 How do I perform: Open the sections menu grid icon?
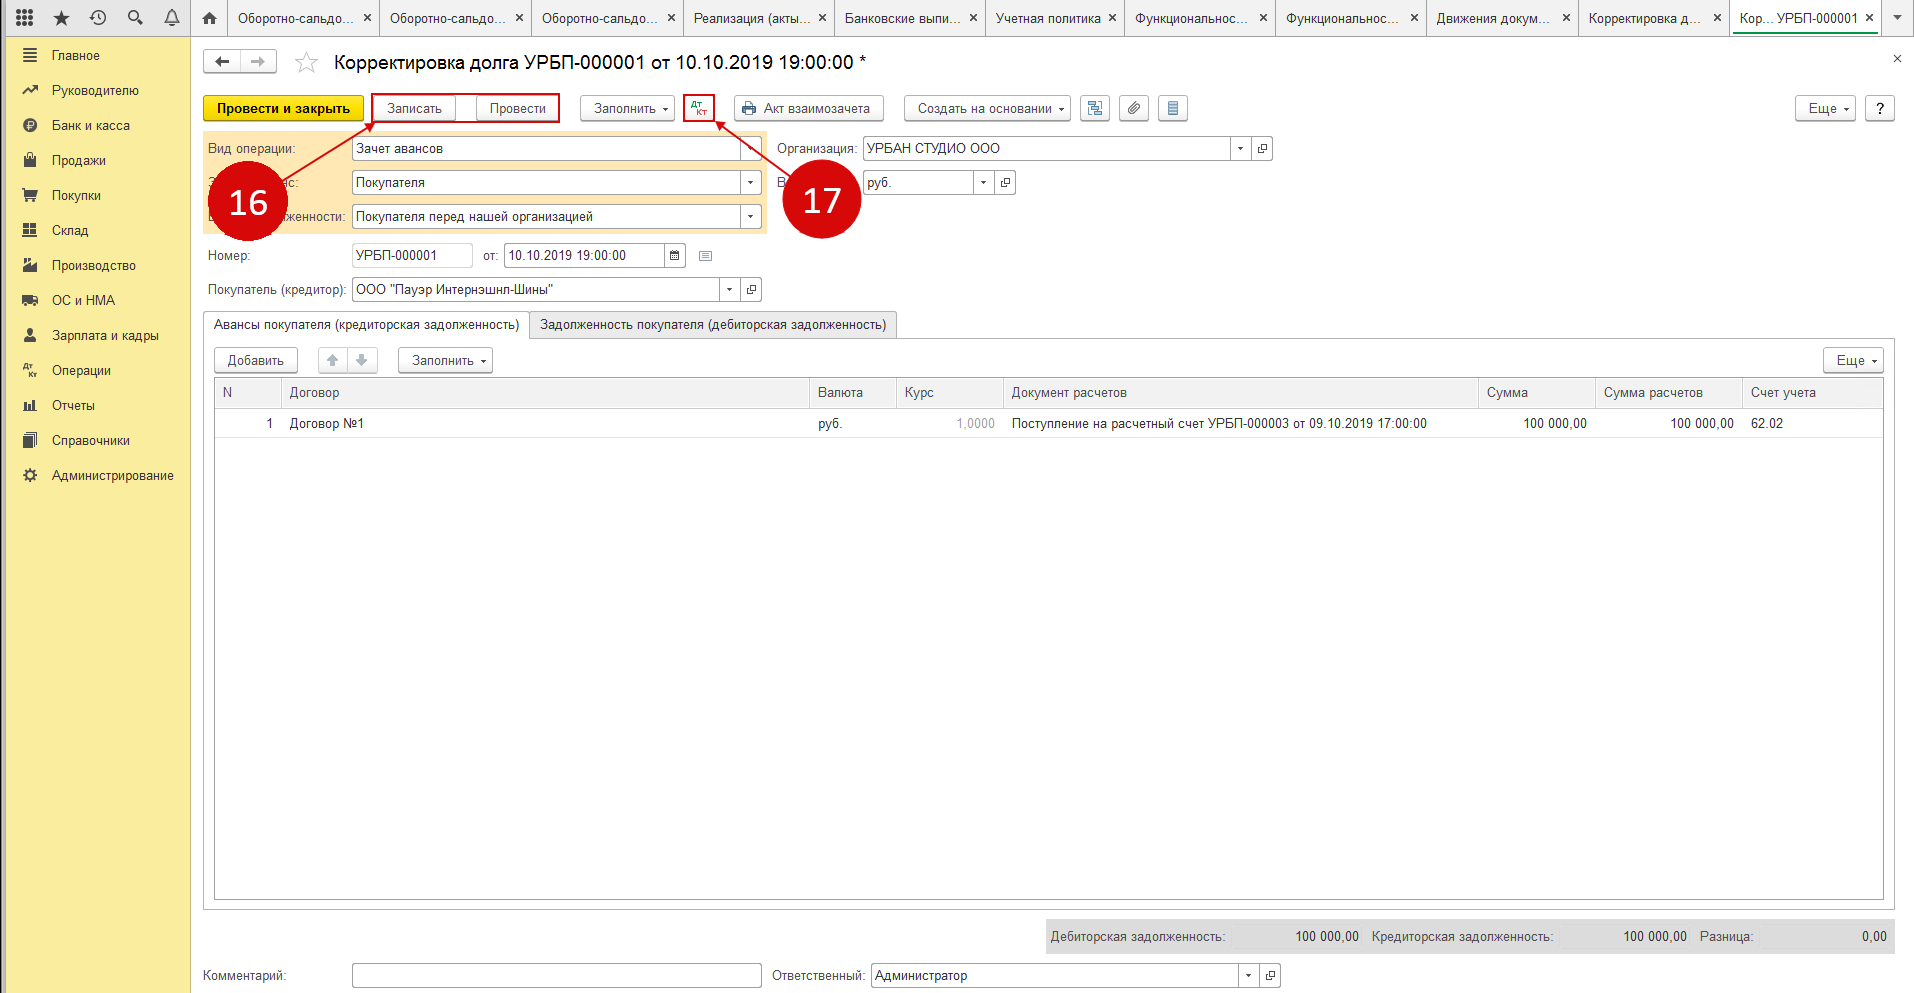(25, 18)
